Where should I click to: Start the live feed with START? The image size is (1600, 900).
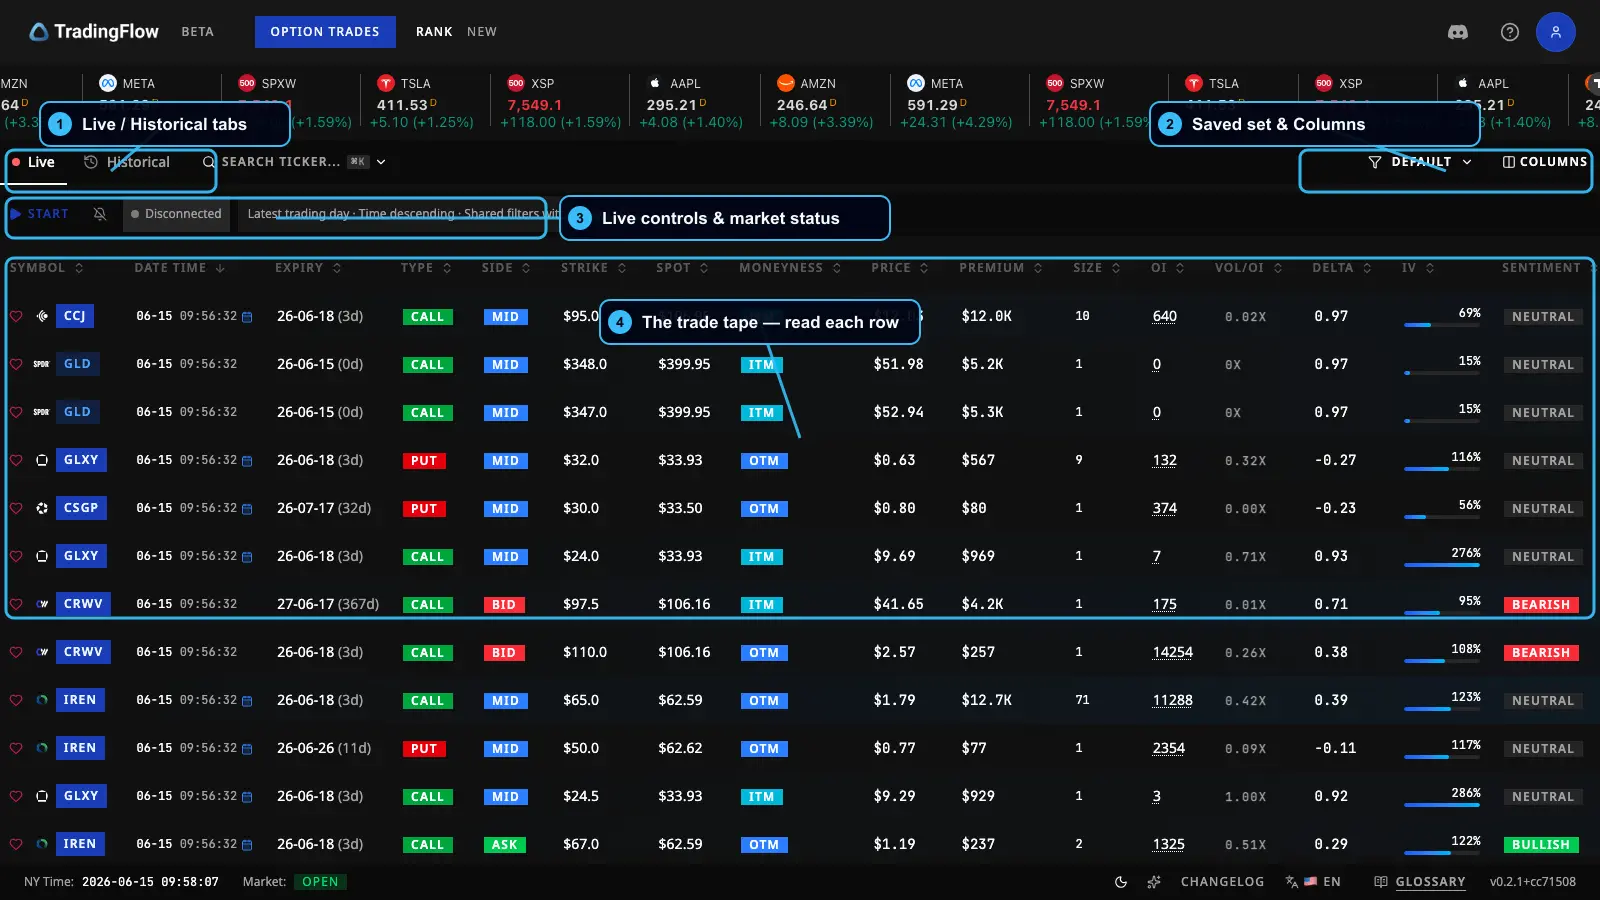[x=40, y=214]
